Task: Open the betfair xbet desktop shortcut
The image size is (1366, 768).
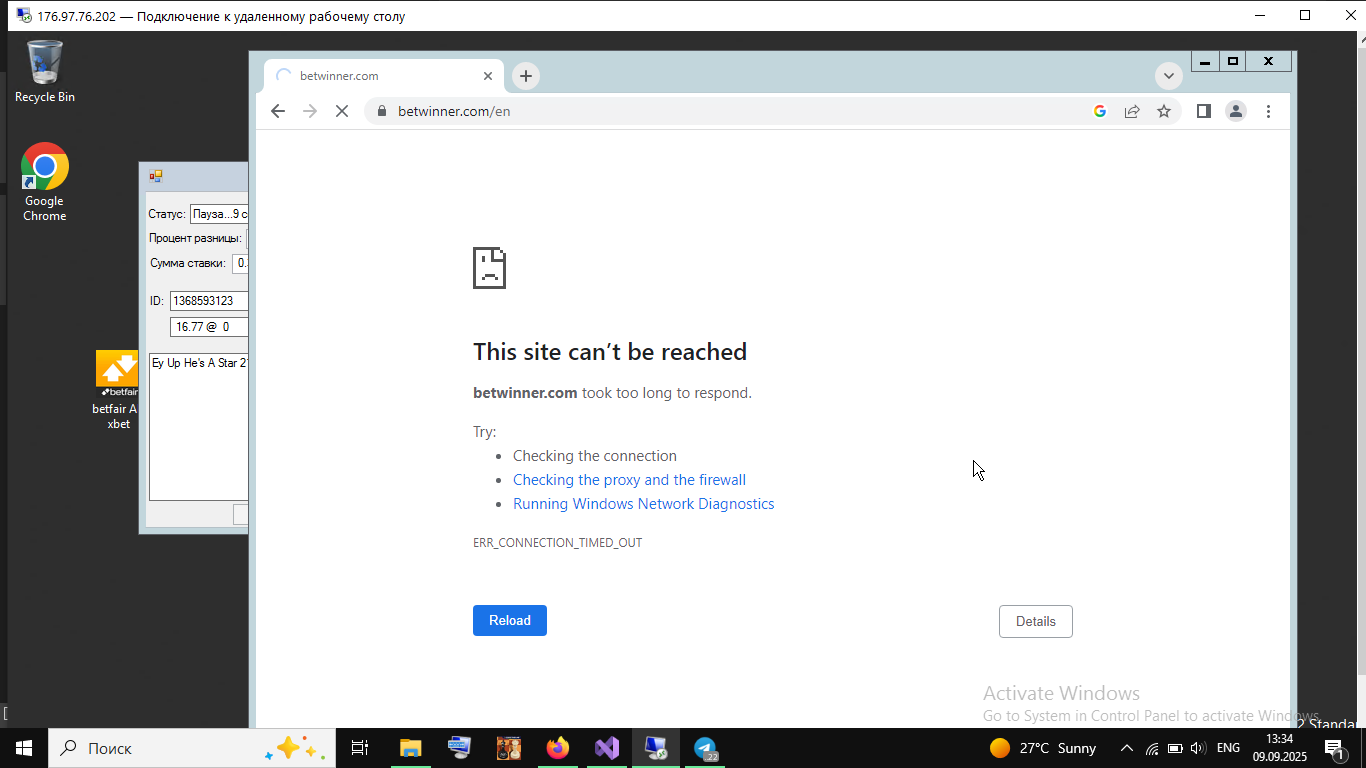Action: coord(118,390)
